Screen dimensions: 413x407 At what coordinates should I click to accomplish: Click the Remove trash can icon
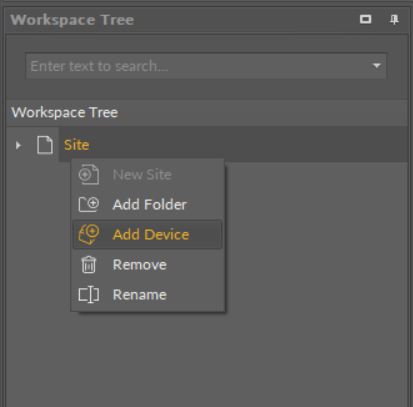click(x=89, y=265)
